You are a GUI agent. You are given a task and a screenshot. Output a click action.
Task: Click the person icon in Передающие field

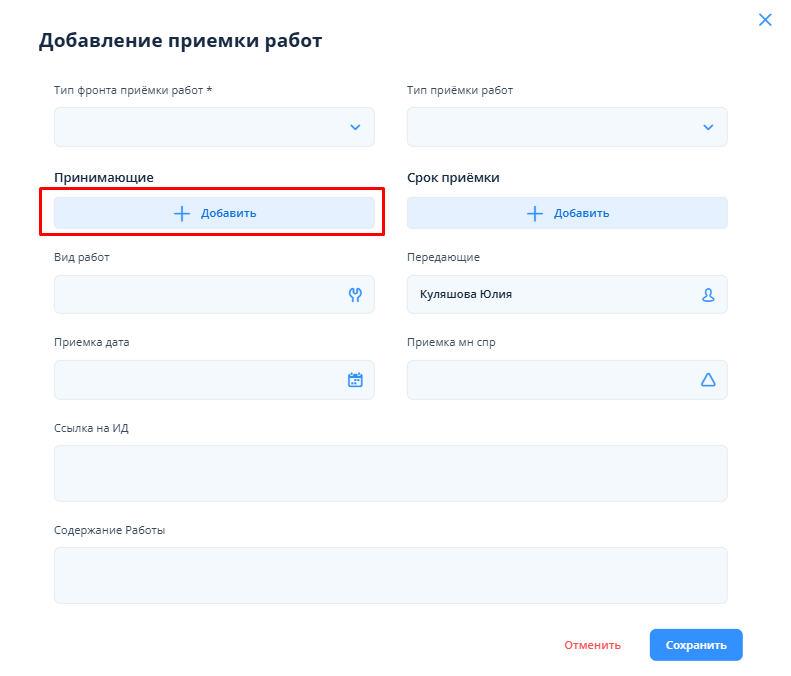pyautogui.click(x=708, y=295)
